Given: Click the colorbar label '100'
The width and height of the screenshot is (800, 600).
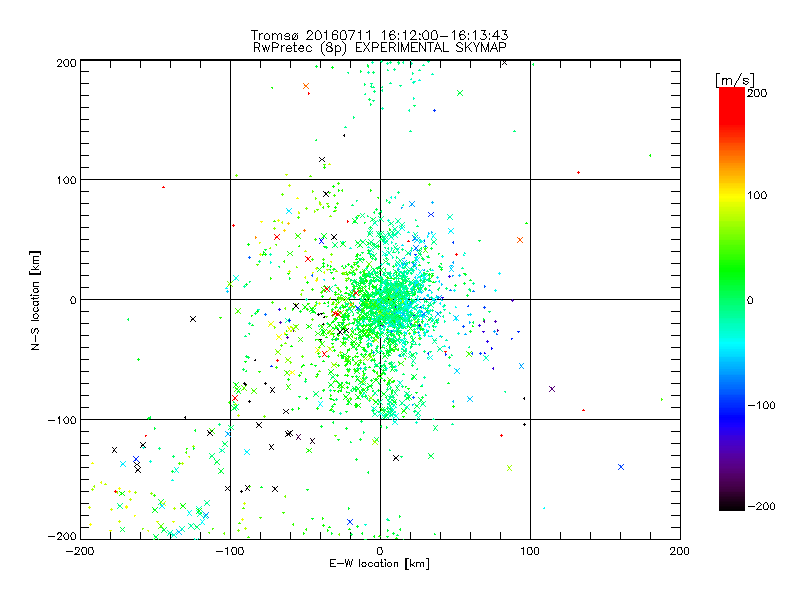Looking at the screenshot, I should 757,195.
